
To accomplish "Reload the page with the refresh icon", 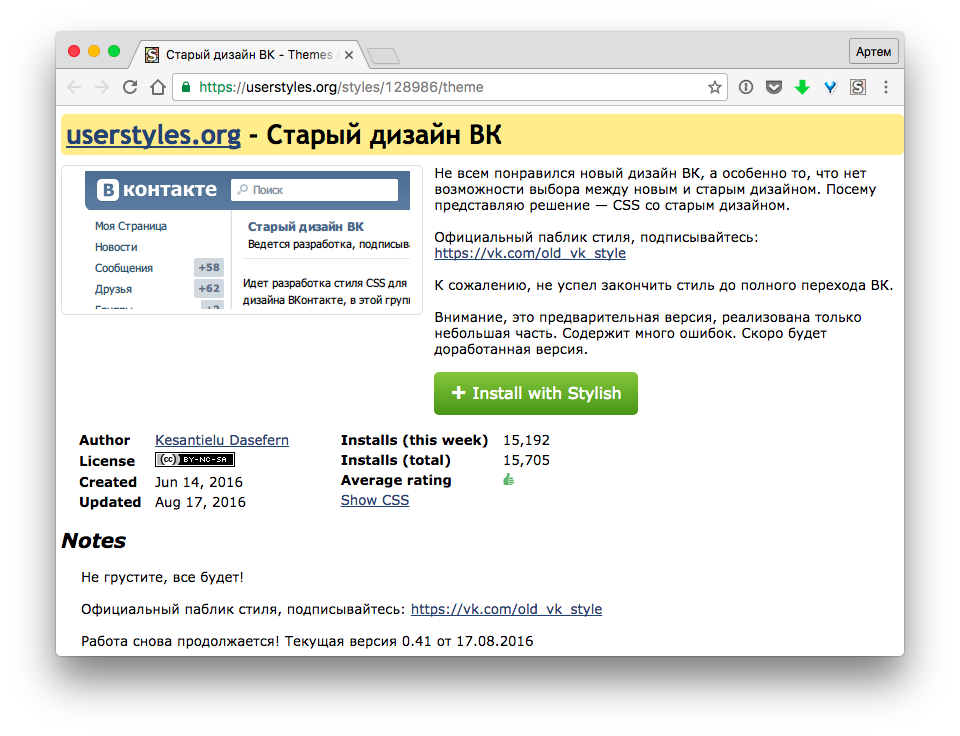I will (x=130, y=87).
